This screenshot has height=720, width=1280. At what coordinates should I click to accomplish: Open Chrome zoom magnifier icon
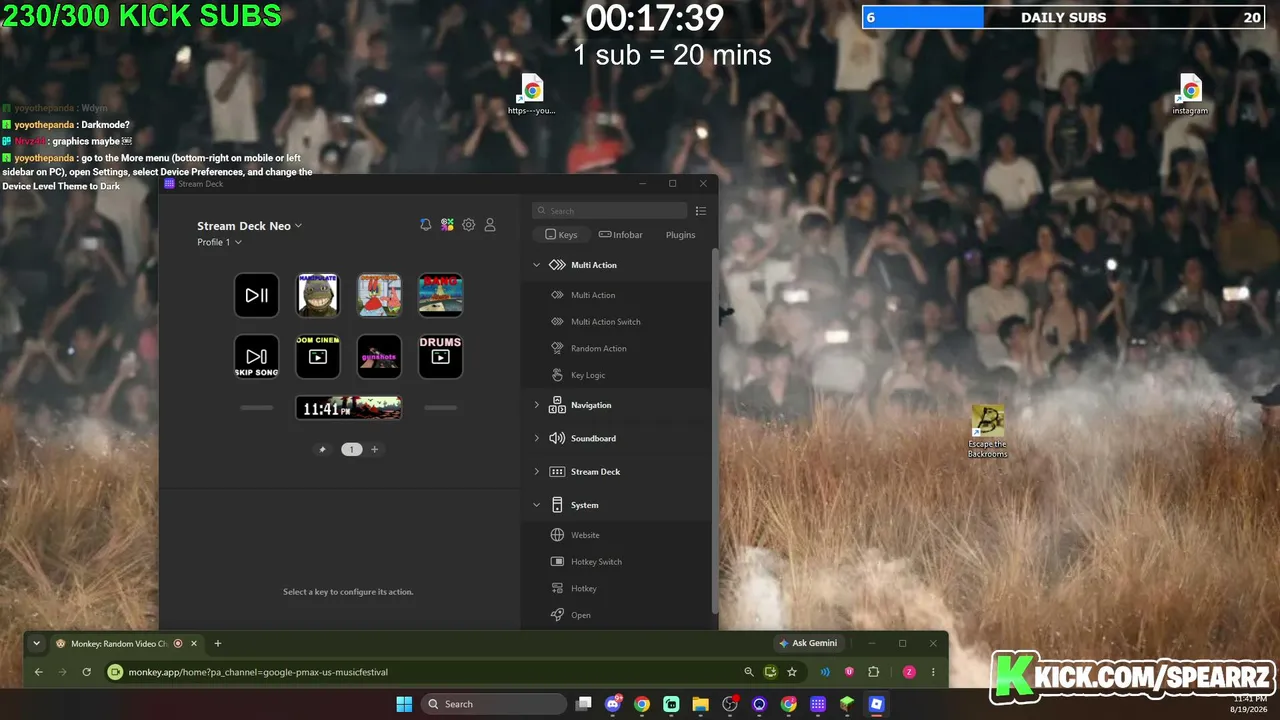[749, 672]
